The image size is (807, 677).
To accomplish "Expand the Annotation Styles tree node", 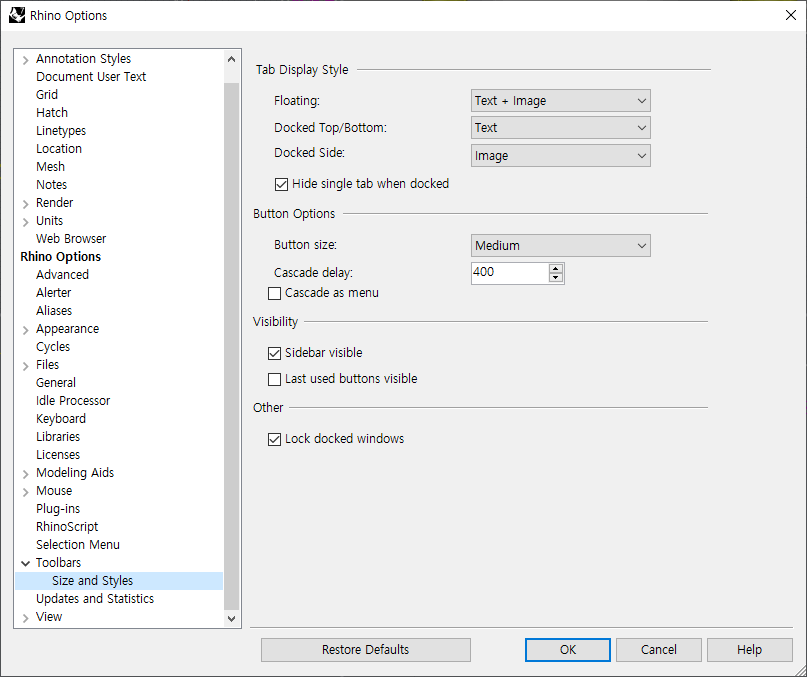I will (25, 60).
